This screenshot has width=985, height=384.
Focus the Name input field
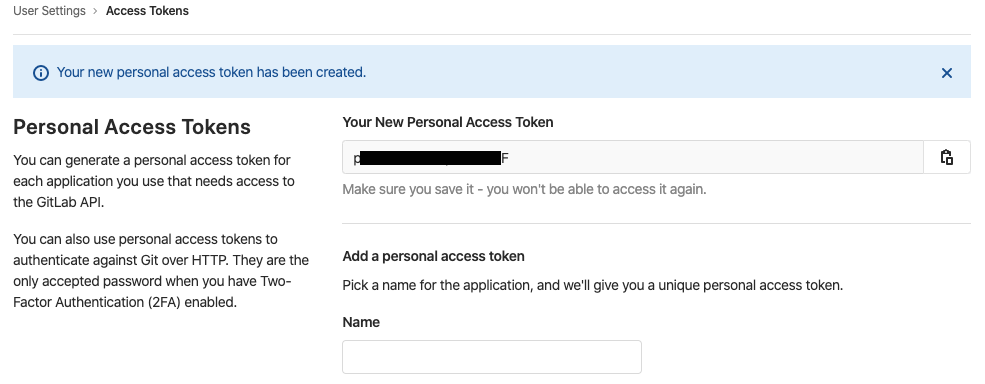(492, 357)
